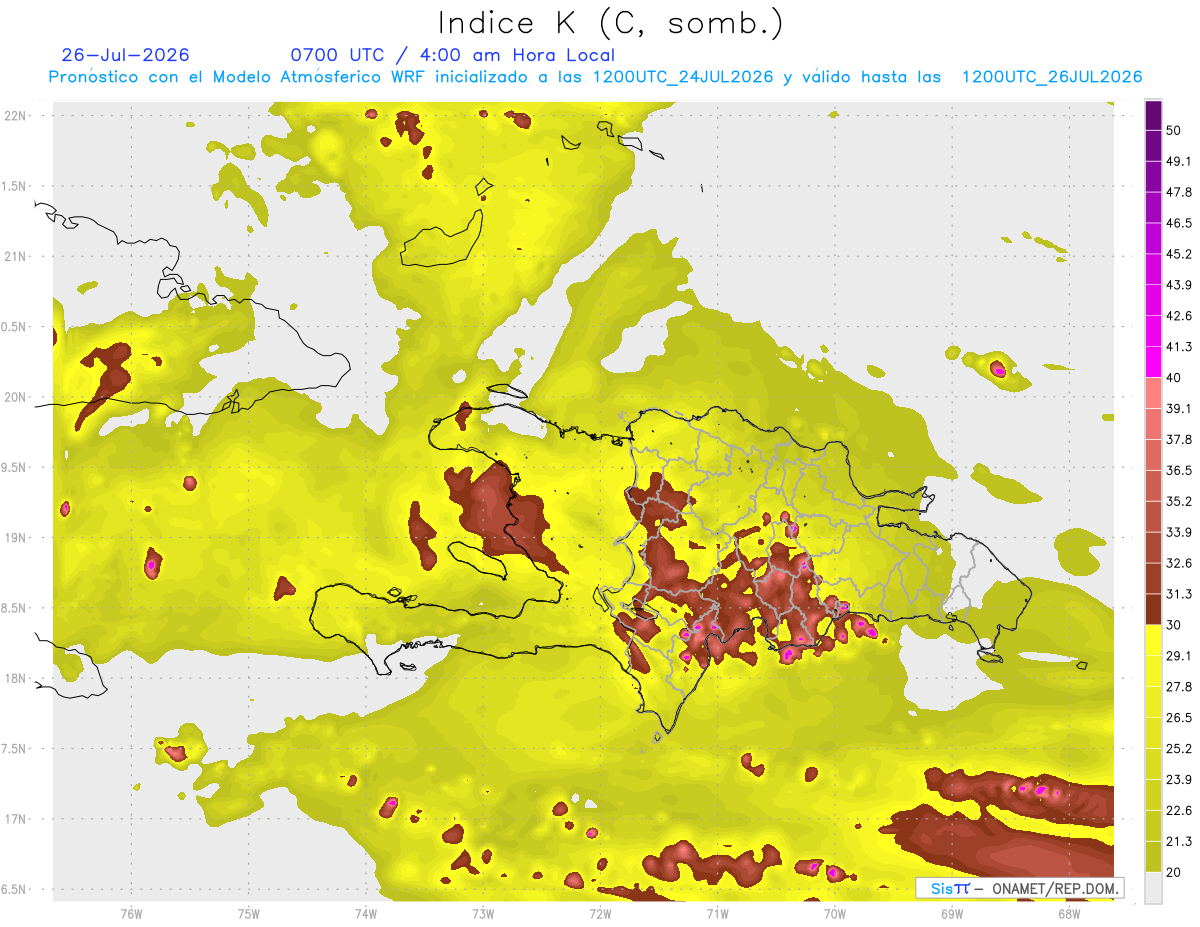Click the '18N' latitude label
Image resolution: width=1200 pixels, height=927 pixels.
tap(16, 679)
